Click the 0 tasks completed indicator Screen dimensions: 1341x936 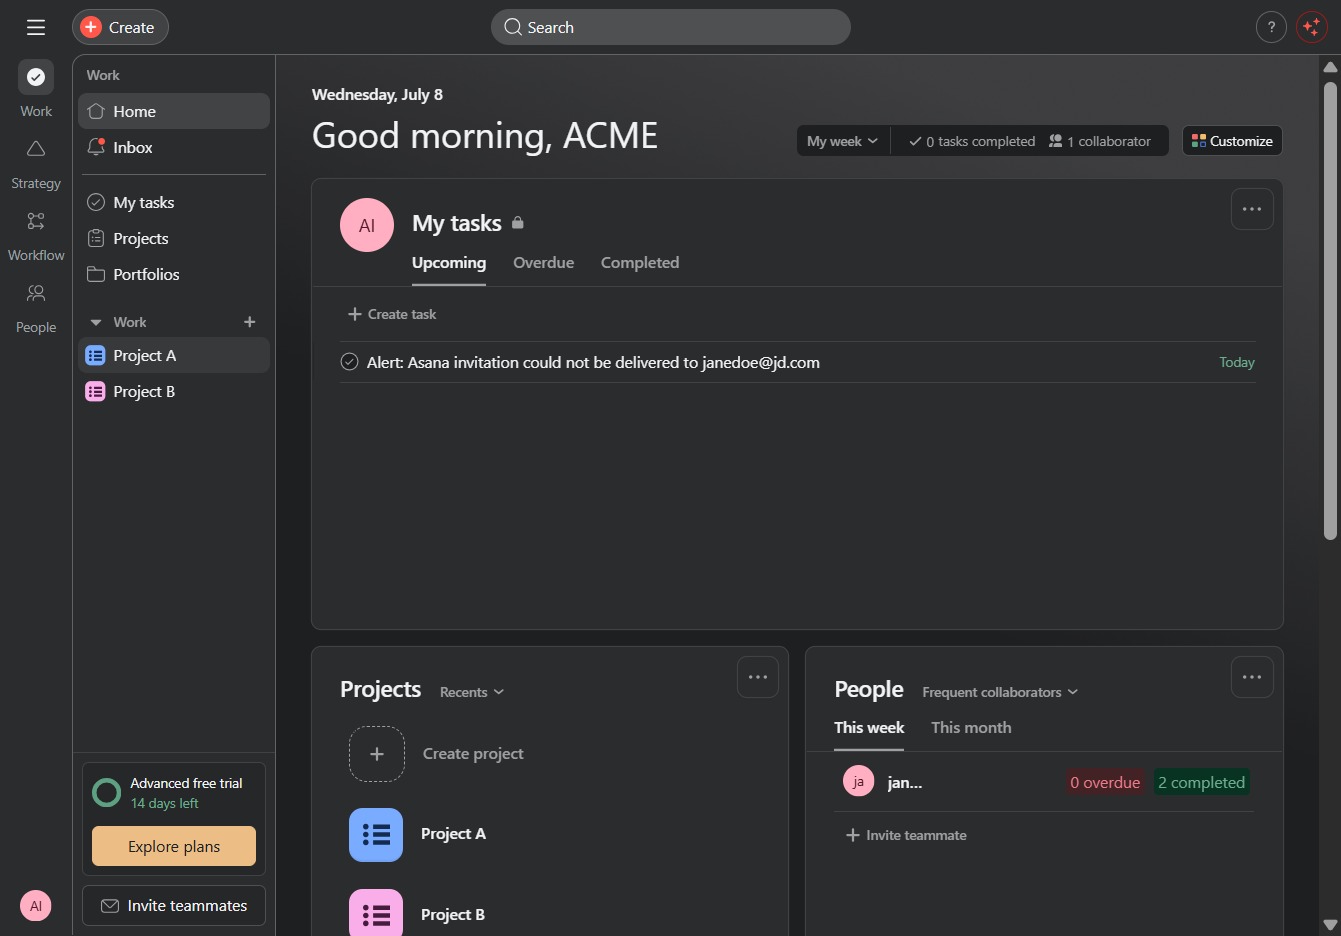[971, 141]
